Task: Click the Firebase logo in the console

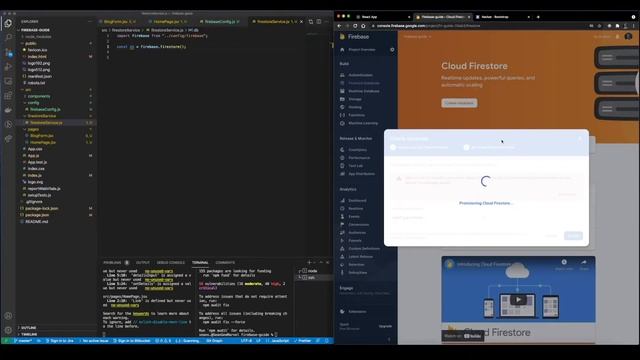Action: tap(354, 37)
